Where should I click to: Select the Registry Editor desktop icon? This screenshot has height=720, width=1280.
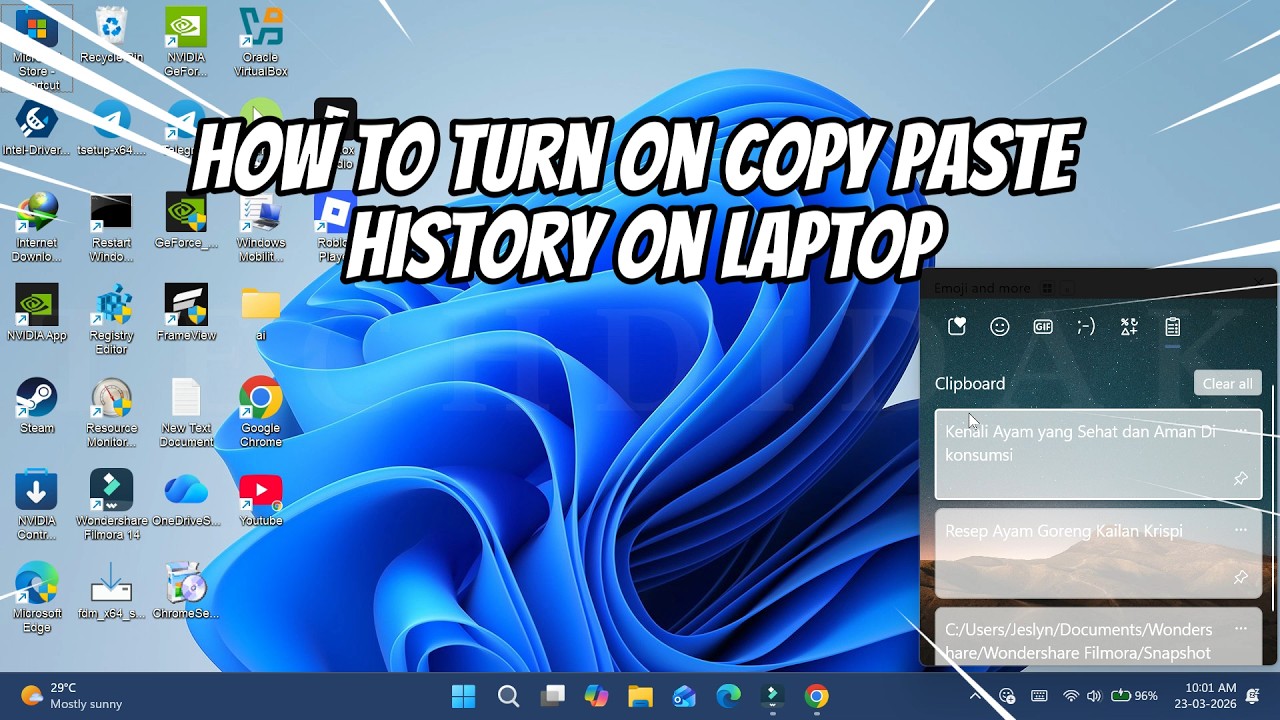point(111,321)
